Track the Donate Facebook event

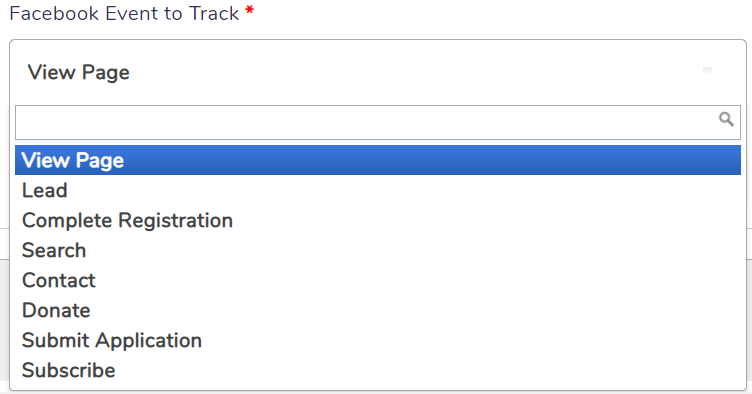tap(378, 310)
